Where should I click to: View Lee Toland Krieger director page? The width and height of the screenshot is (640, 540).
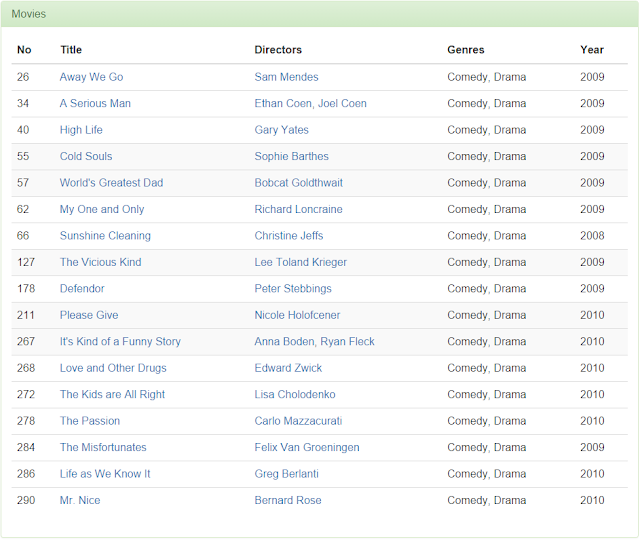click(x=300, y=262)
